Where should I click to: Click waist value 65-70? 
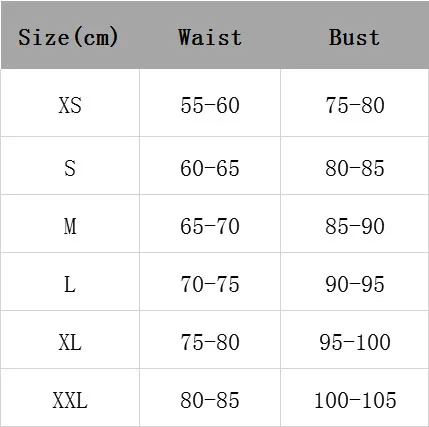pos(210,226)
